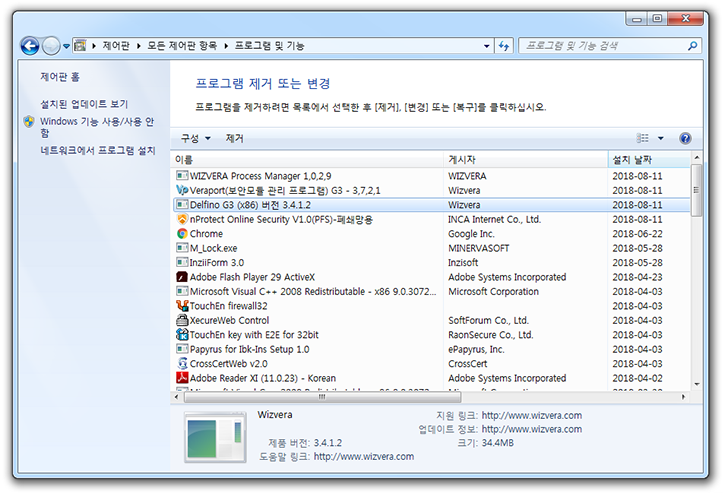Select CrossCertWeb v2.0 program name

click(x=228, y=364)
